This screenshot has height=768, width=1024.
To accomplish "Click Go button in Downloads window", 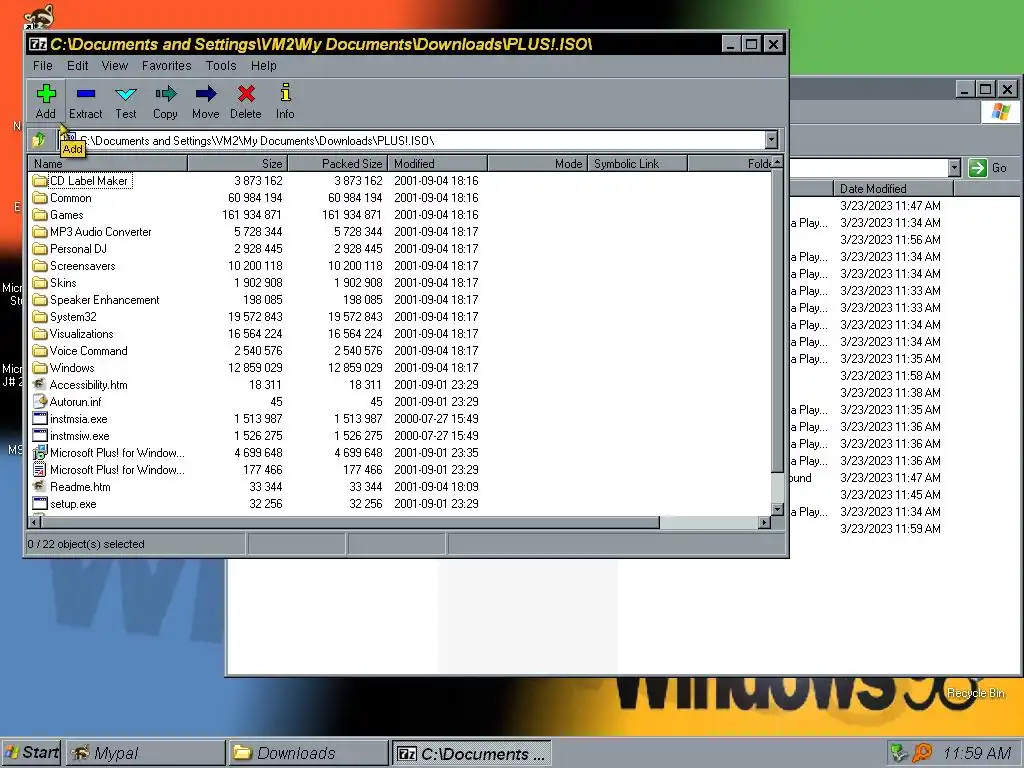I will click(987, 168).
